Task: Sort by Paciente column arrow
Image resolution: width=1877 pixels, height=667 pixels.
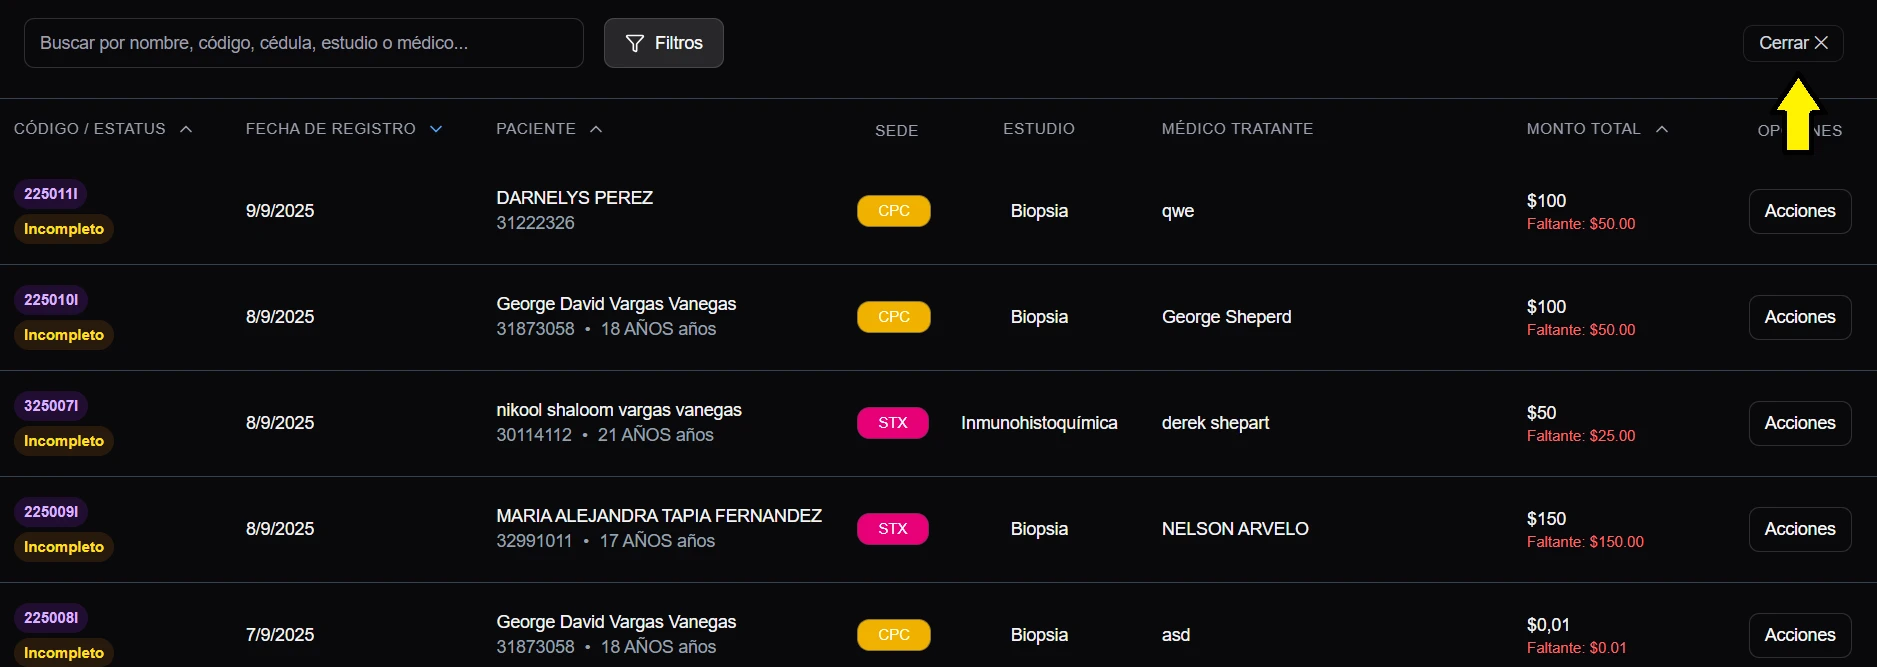Action: [x=596, y=129]
